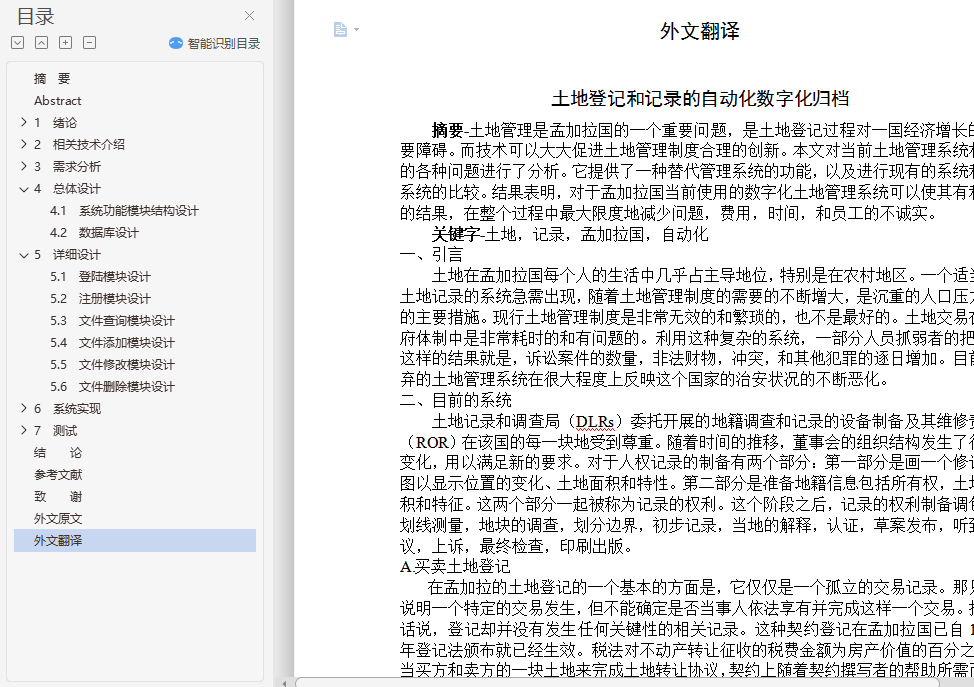Jump to 5.4 文件添加模块设计

(112, 342)
